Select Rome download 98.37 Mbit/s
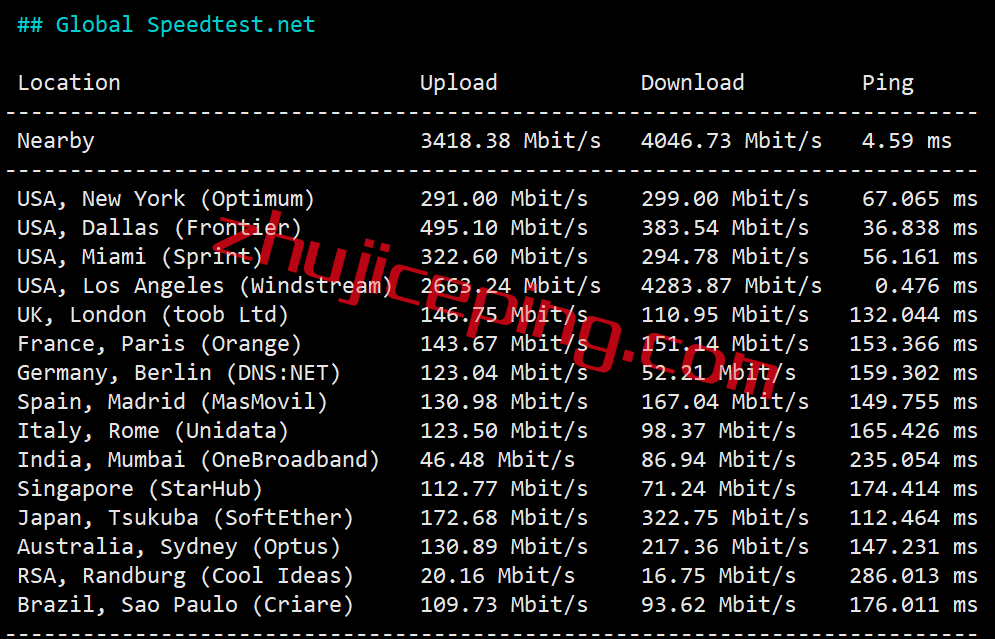The height and width of the screenshot is (639, 995). (x=718, y=431)
